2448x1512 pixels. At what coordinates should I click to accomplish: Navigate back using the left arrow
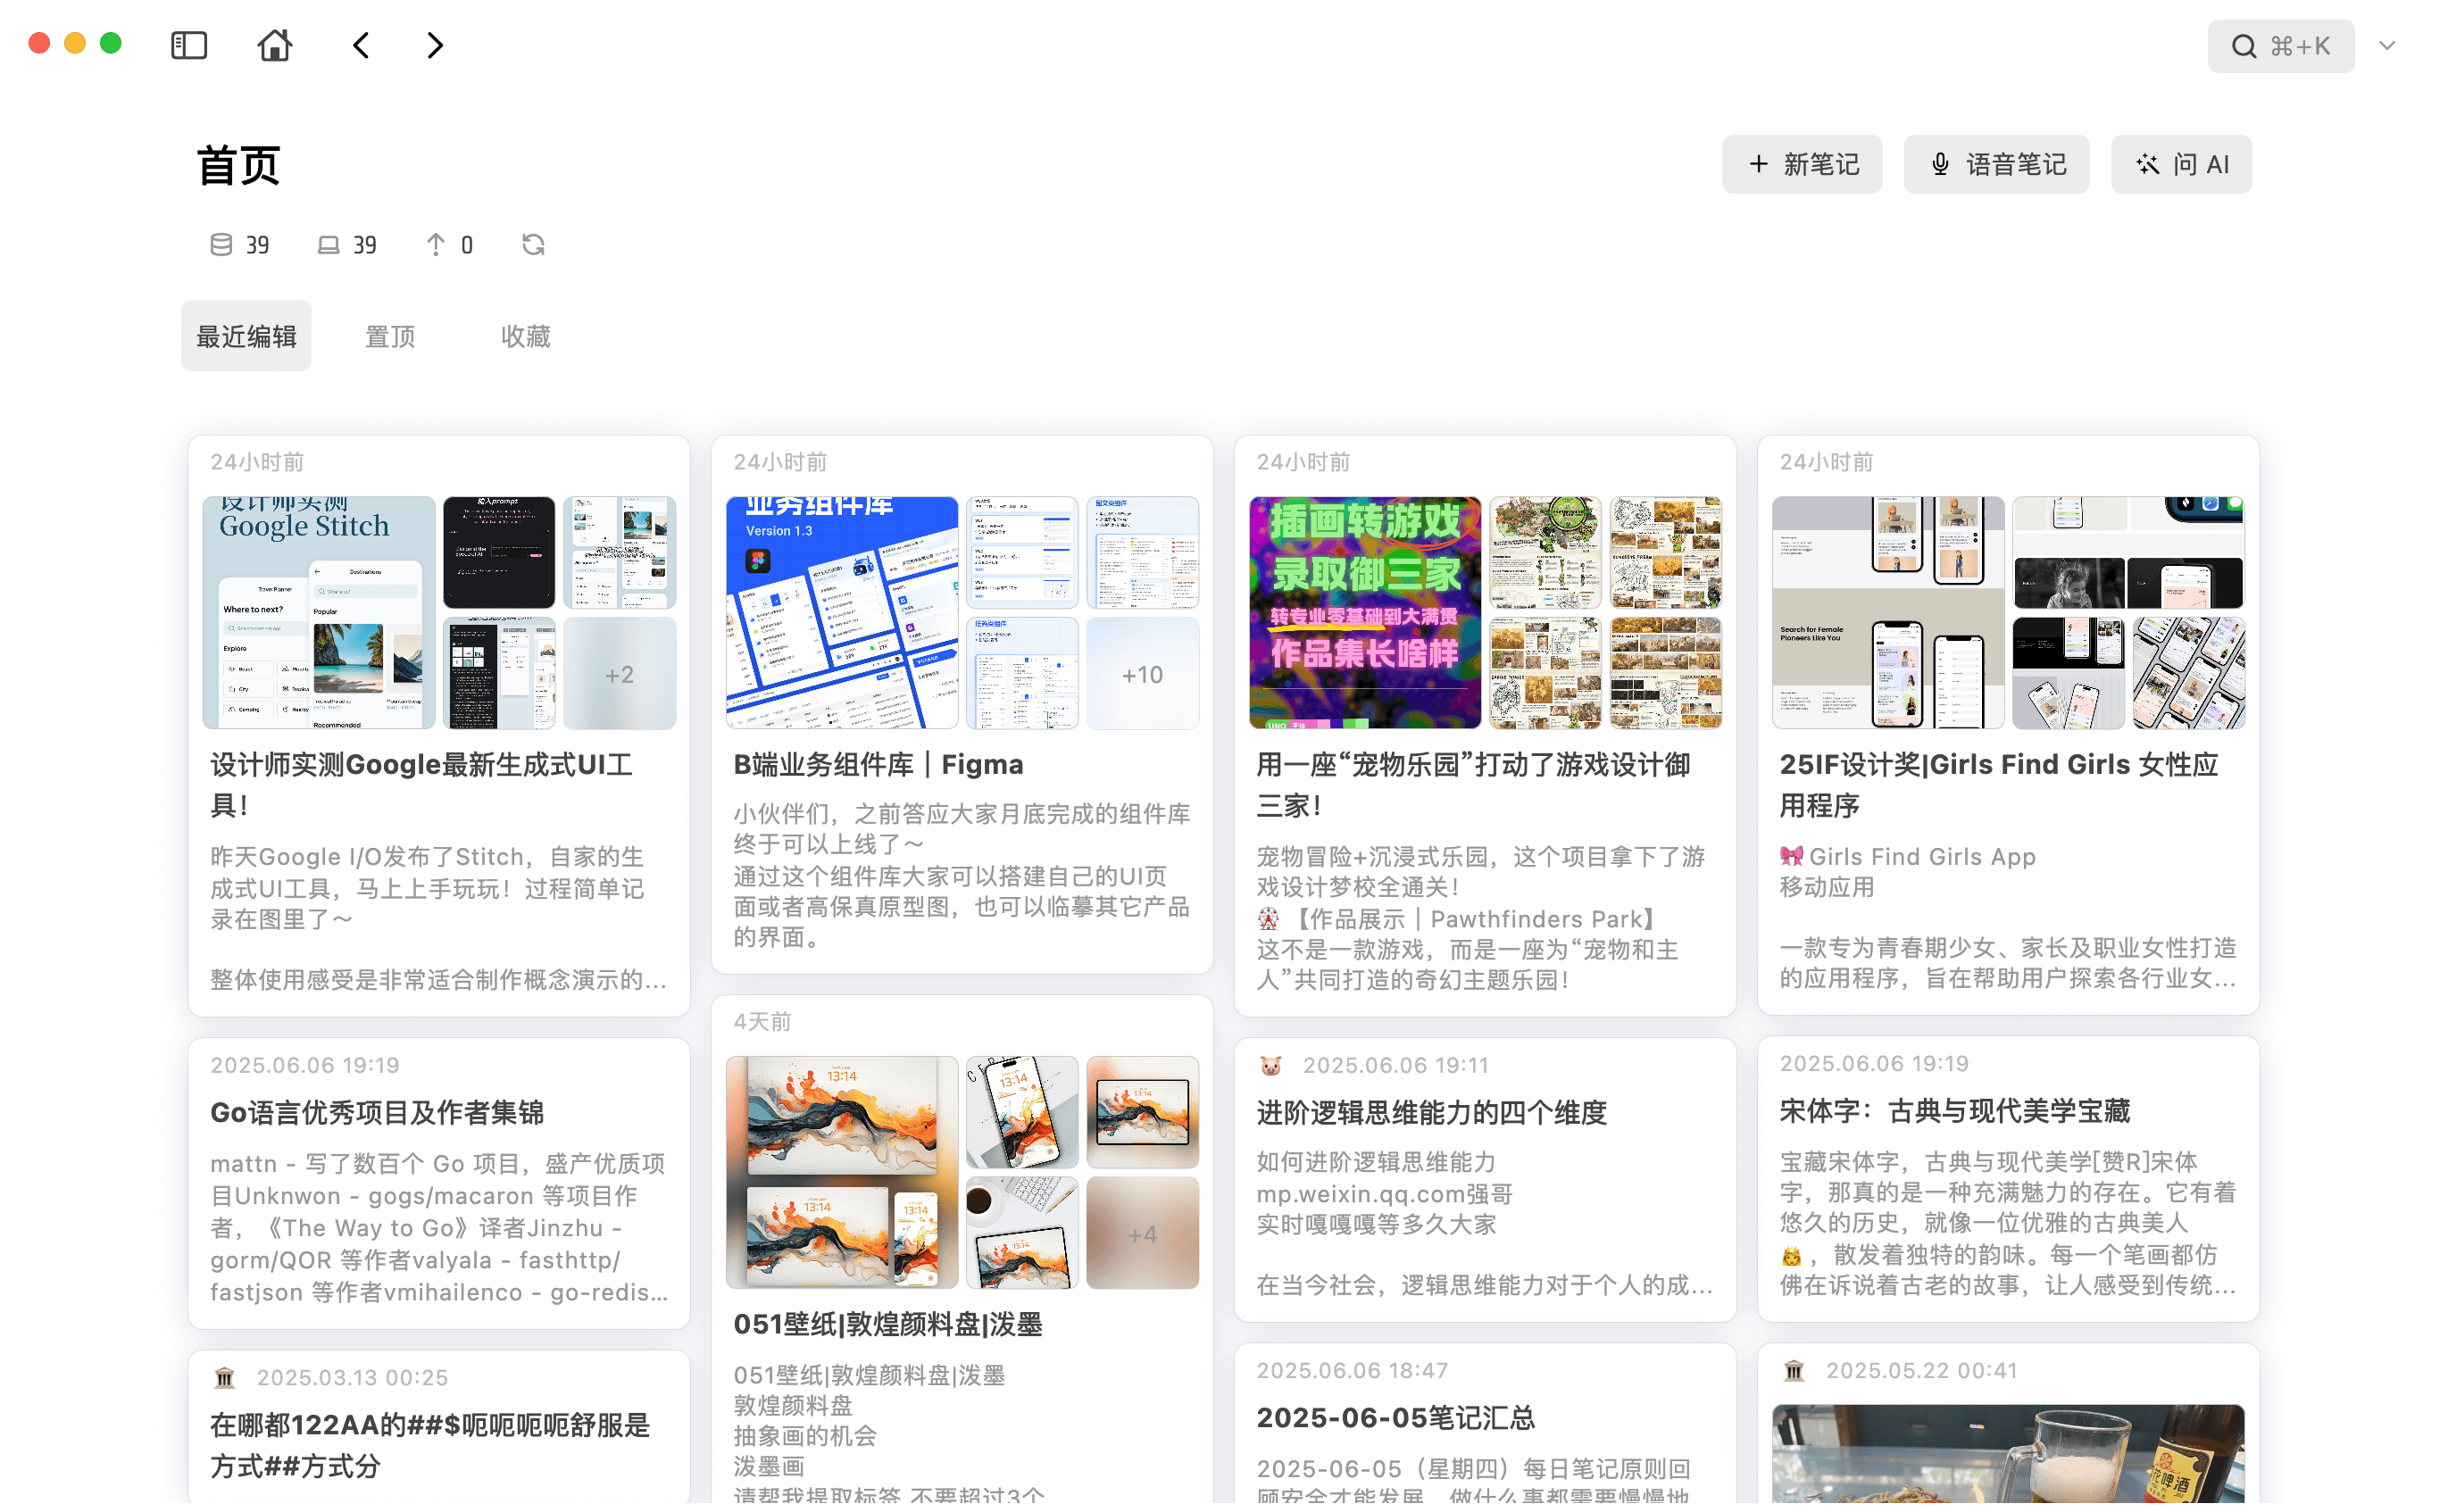click(x=360, y=46)
